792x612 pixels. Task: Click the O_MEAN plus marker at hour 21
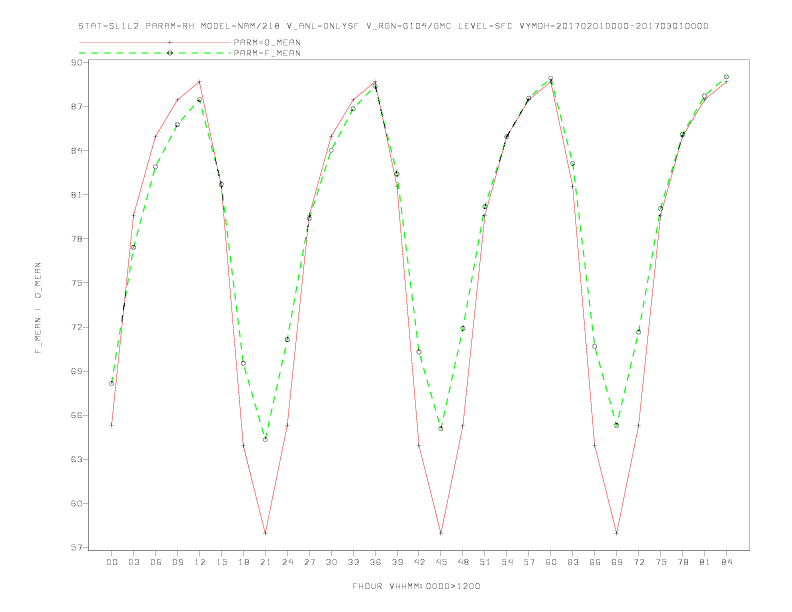click(x=265, y=533)
